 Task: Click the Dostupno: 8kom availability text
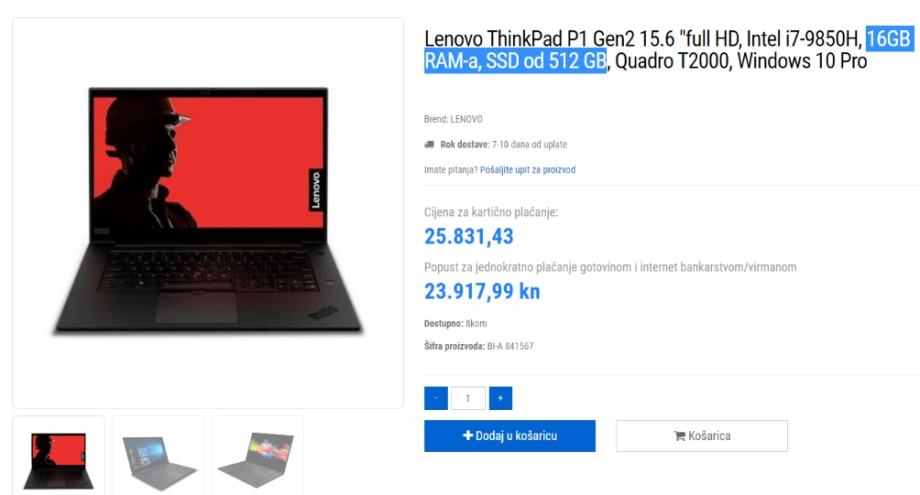[x=455, y=323]
